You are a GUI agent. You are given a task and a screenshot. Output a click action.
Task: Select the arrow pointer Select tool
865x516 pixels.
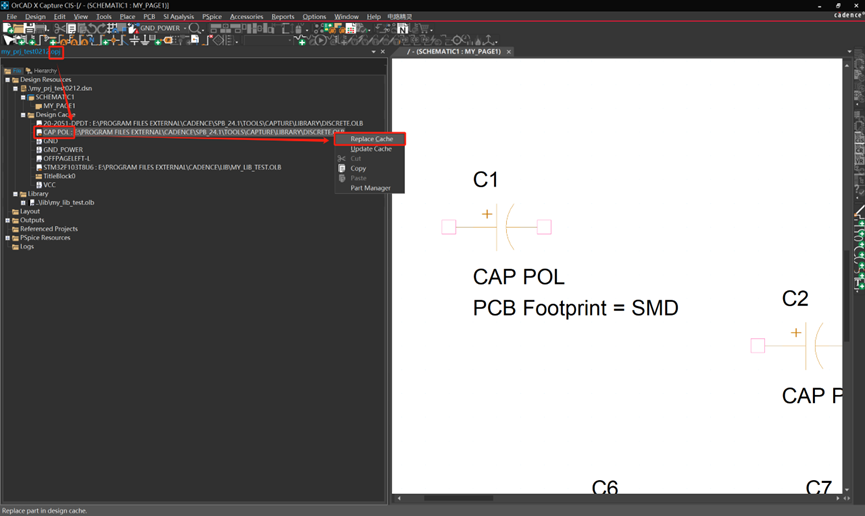click(x=8, y=40)
